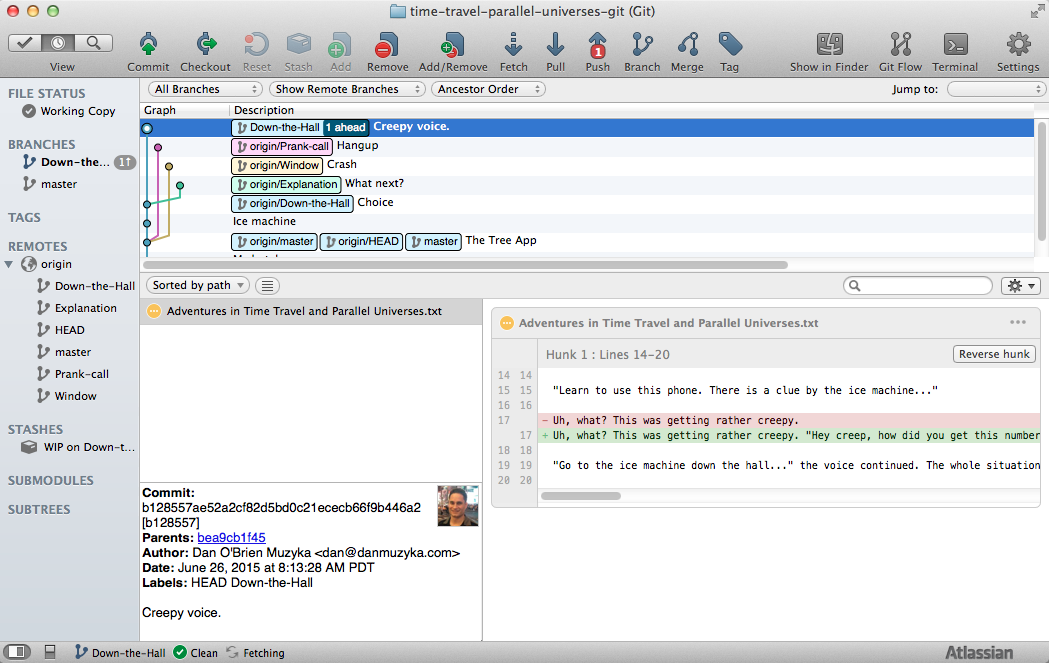Create a new branch with Branch icon
The height and width of the screenshot is (663, 1049).
tap(642, 45)
